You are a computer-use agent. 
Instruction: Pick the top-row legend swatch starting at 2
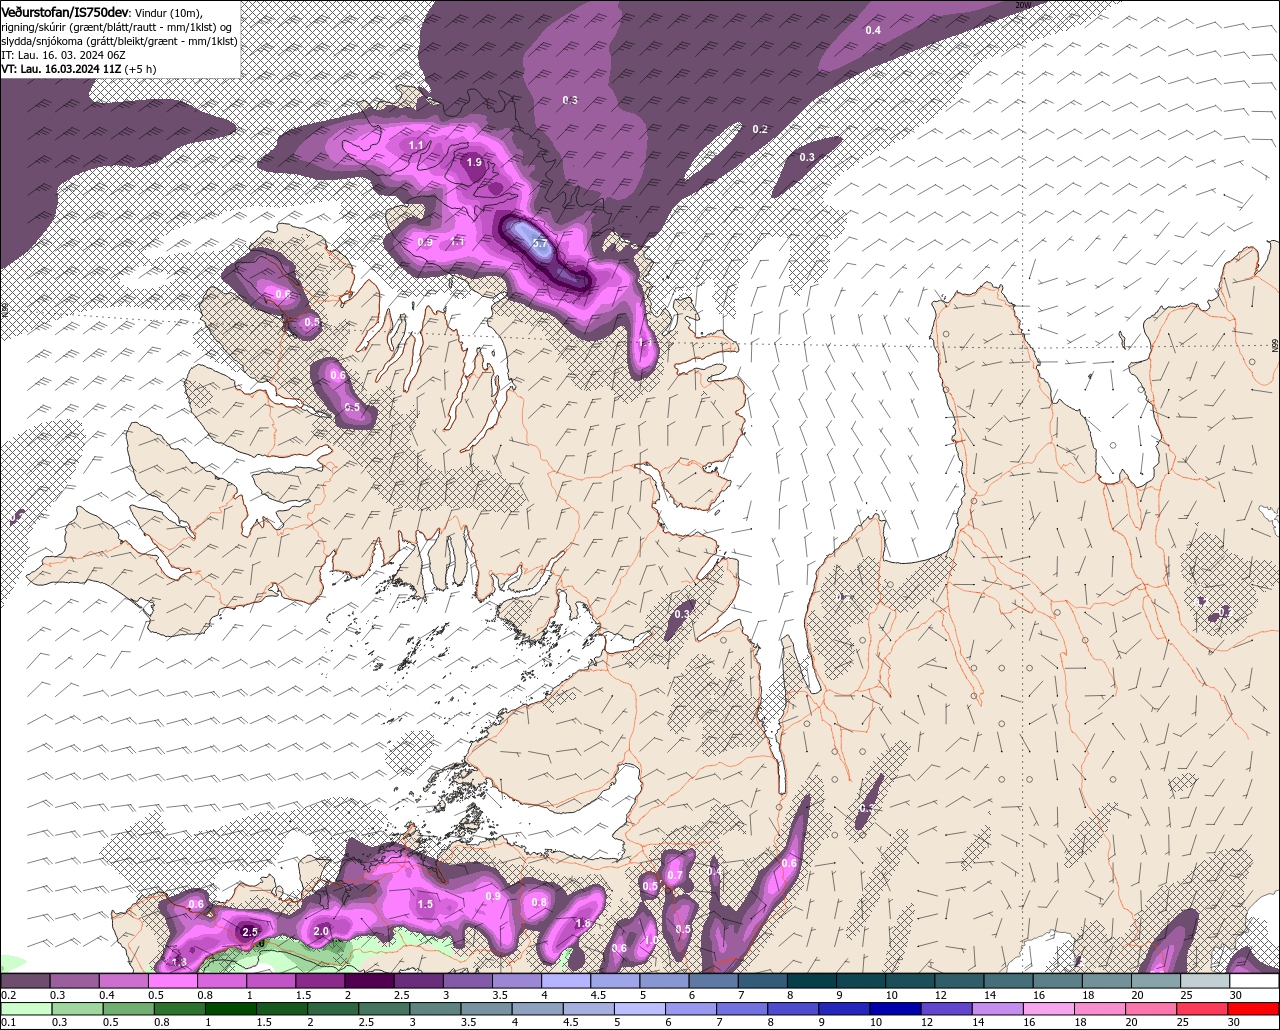(369, 981)
